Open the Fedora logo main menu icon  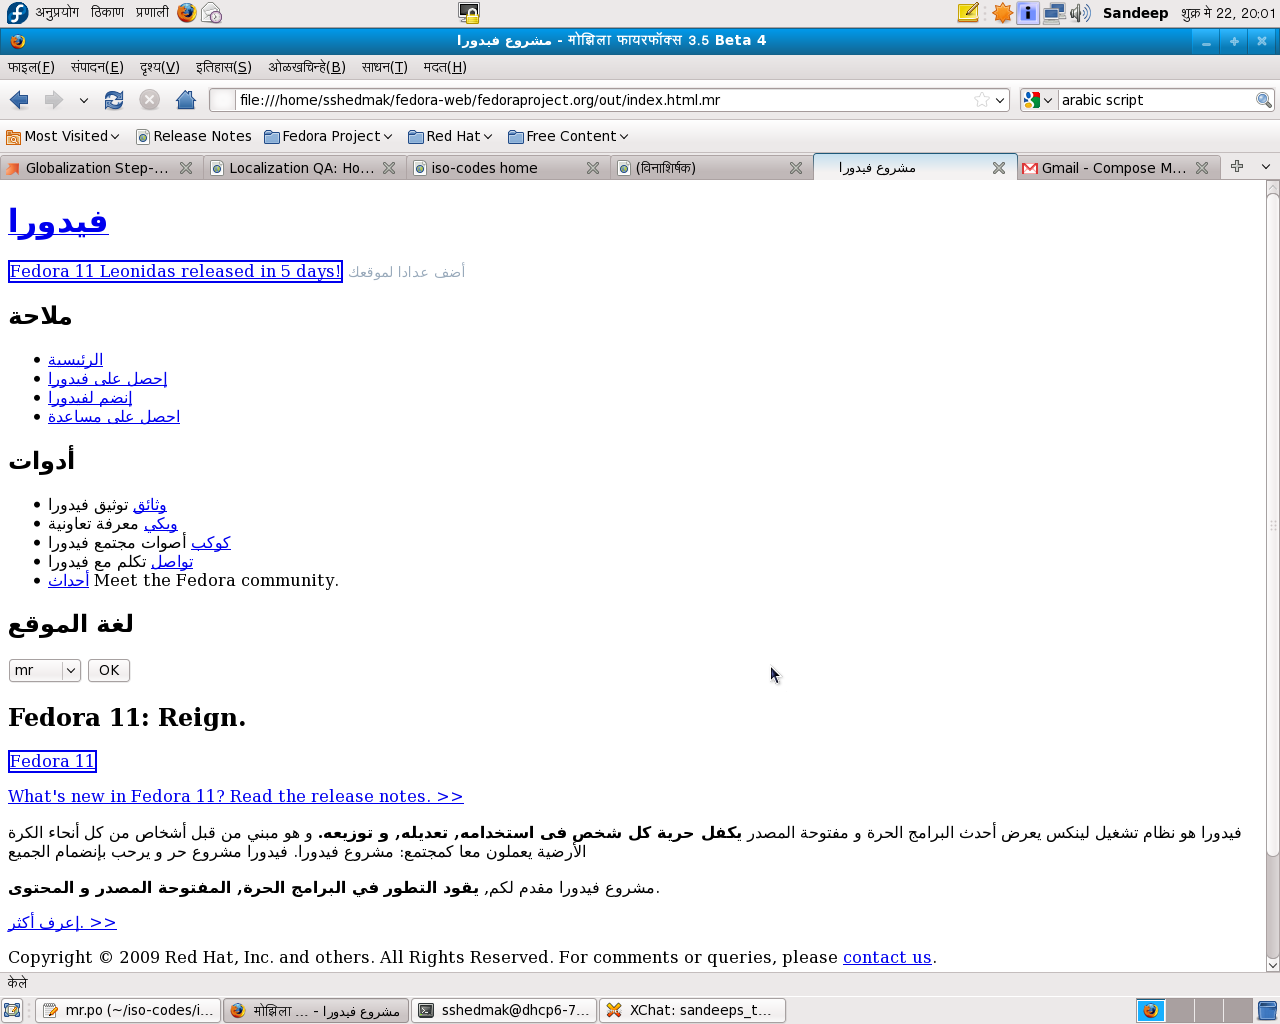(x=18, y=13)
